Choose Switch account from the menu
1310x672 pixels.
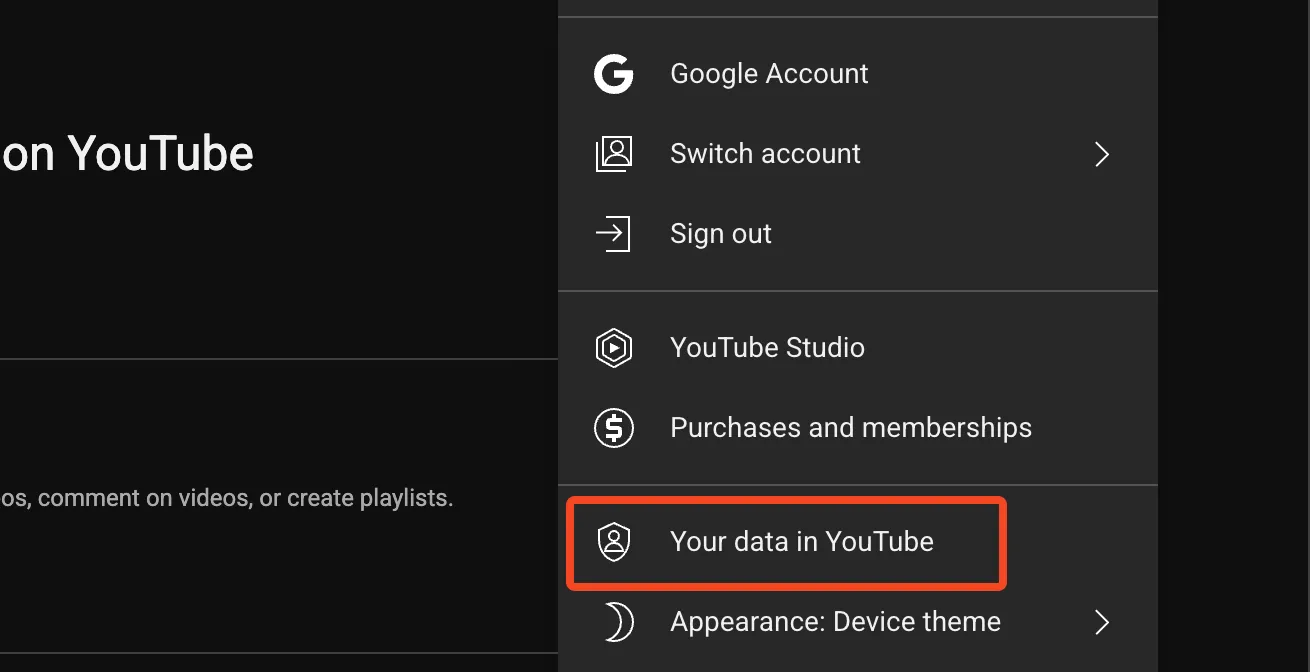[x=765, y=153]
